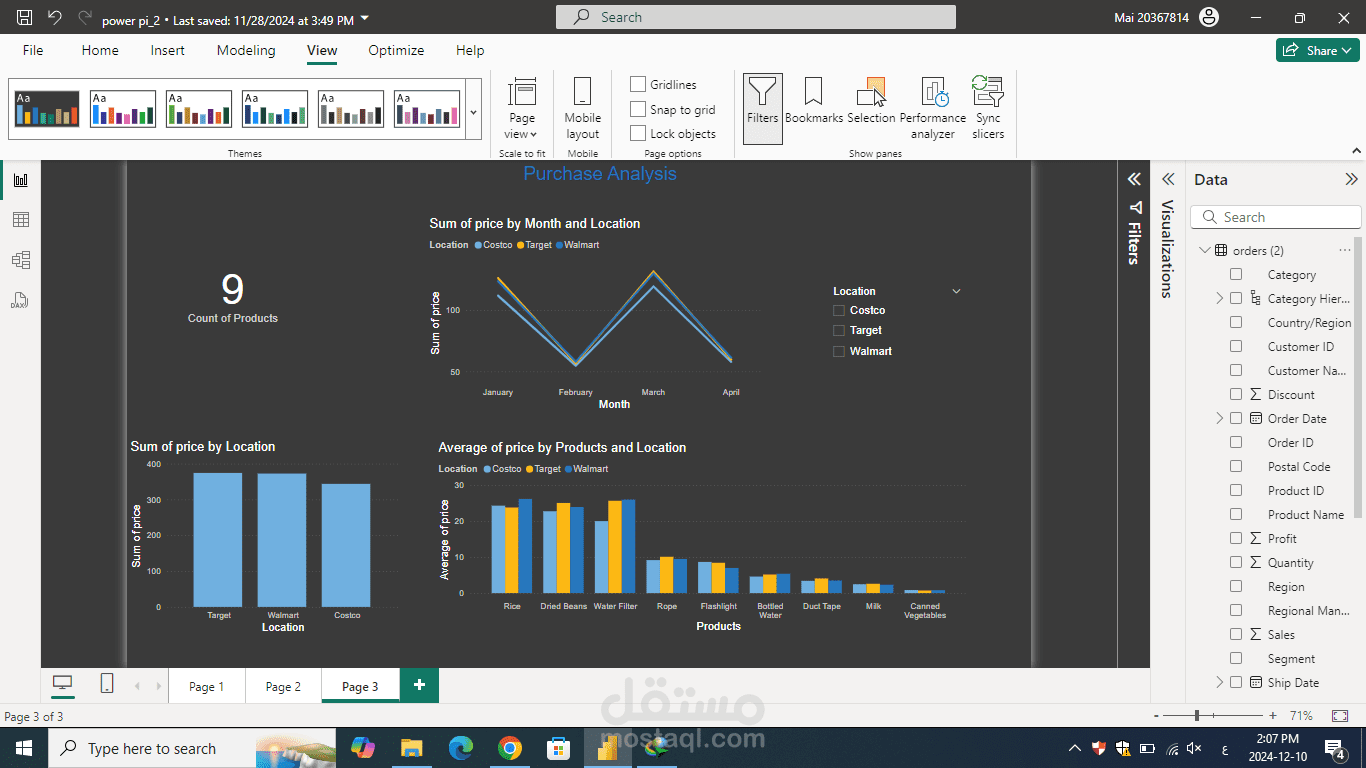Open the Optimize ribbon tab

click(396, 50)
